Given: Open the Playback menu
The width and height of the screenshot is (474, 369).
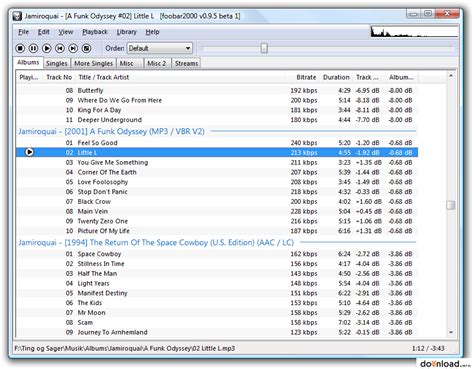Looking at the screenshot, I should 95,32.
